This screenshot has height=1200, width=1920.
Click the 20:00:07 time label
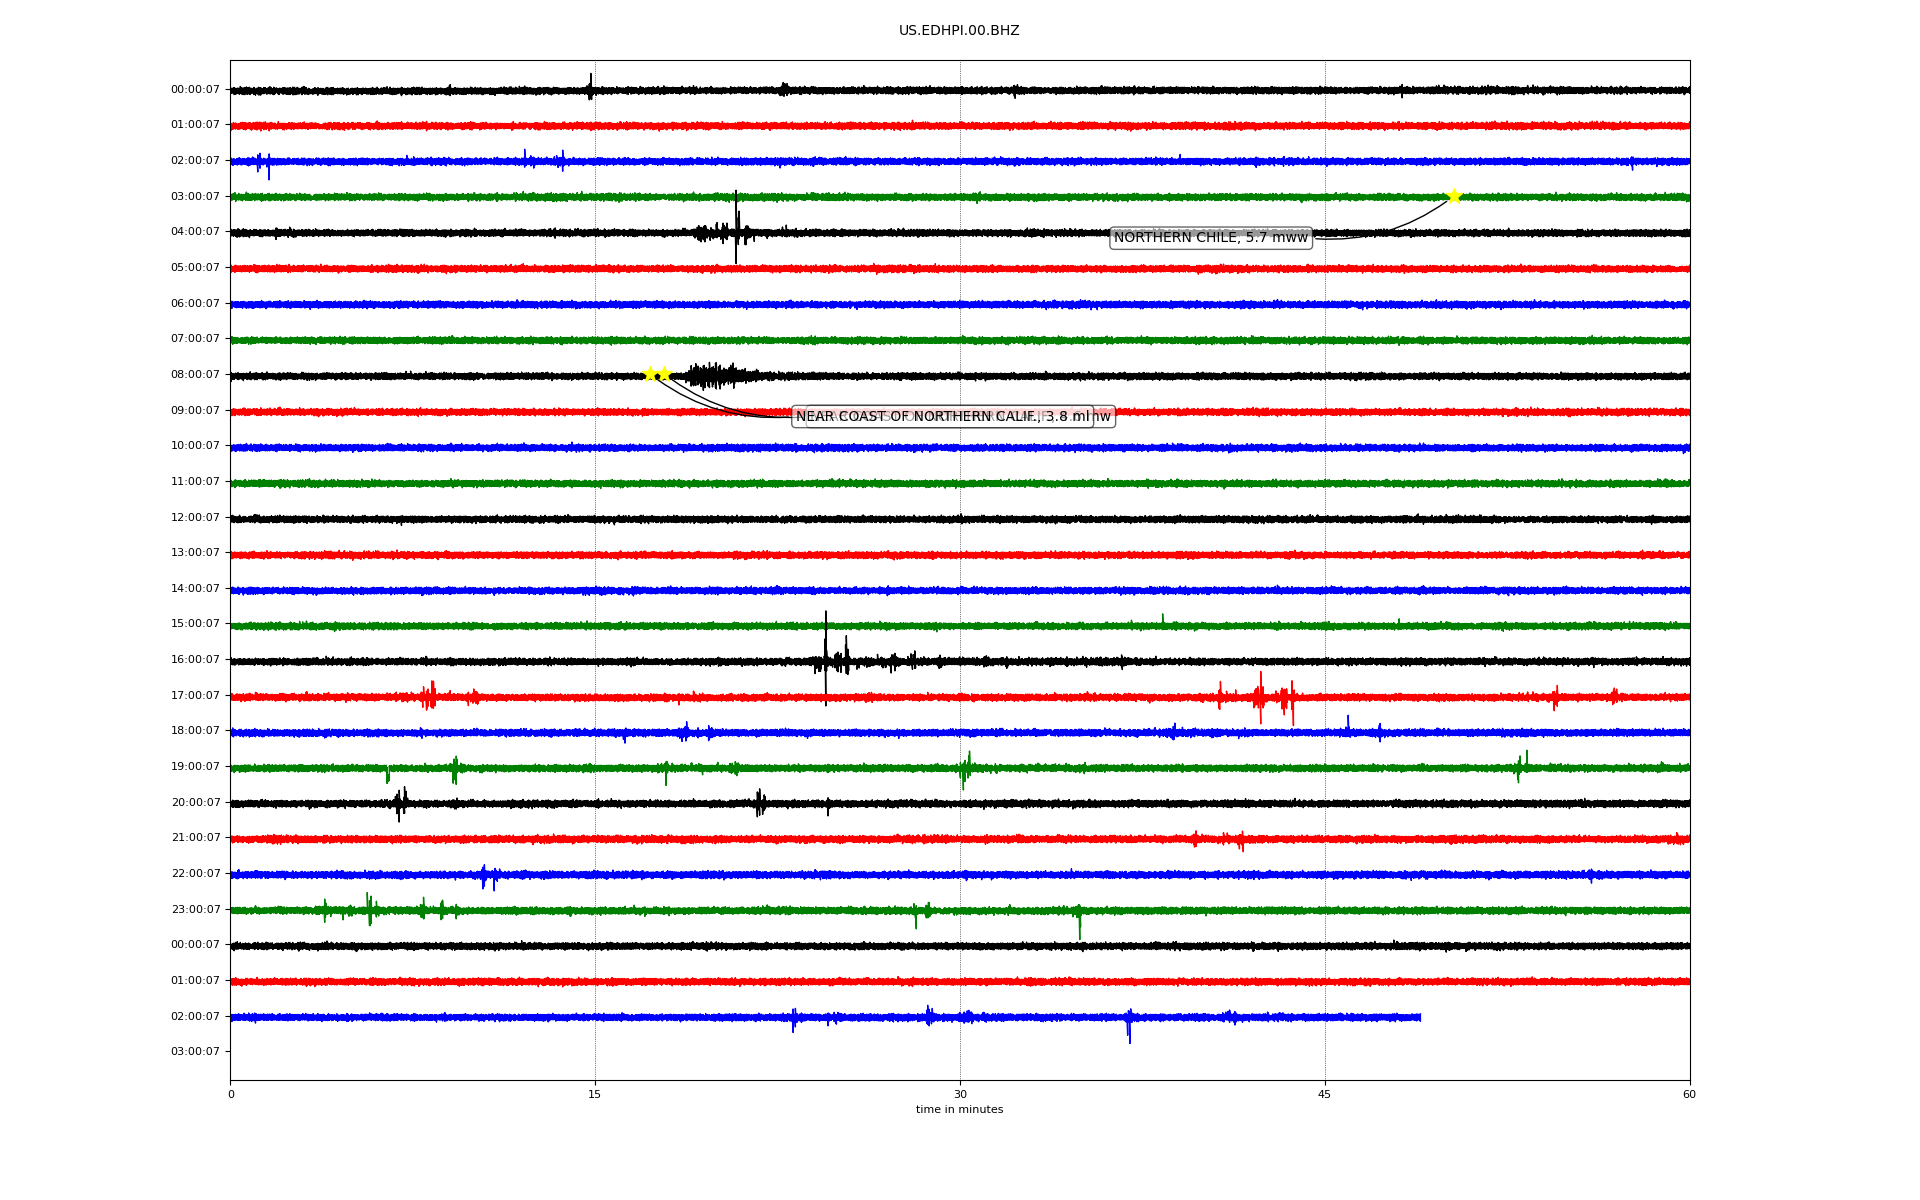coord(195,803)
